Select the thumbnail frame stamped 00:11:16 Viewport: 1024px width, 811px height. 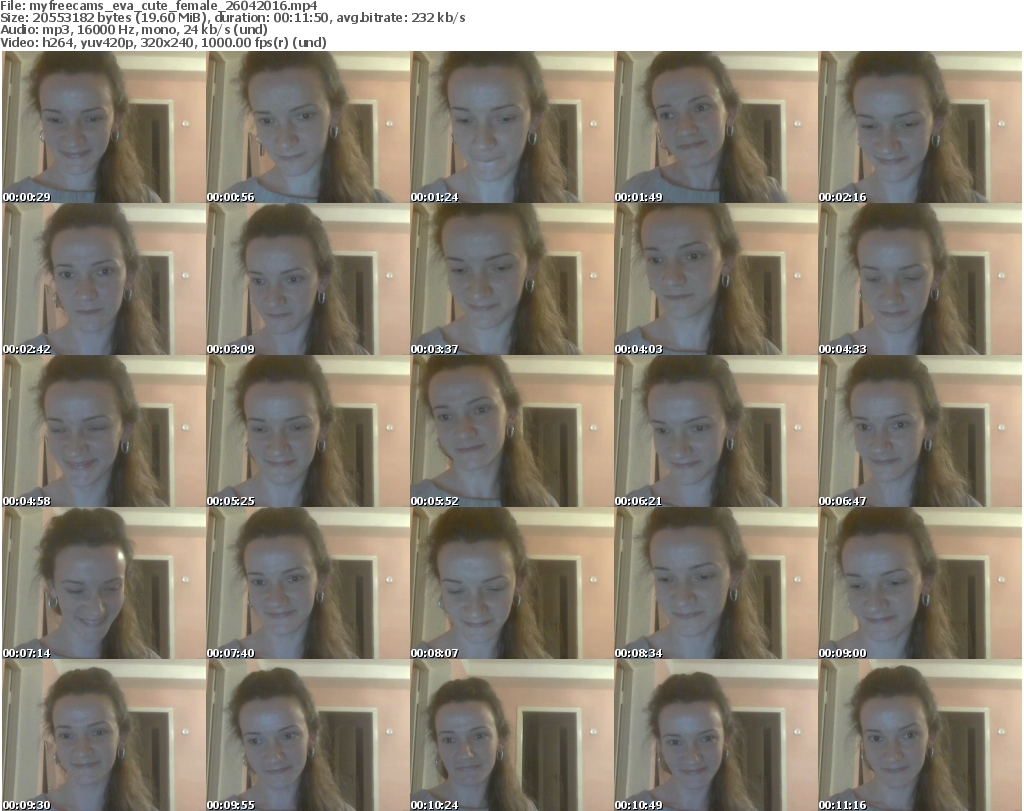click(920, 735)
